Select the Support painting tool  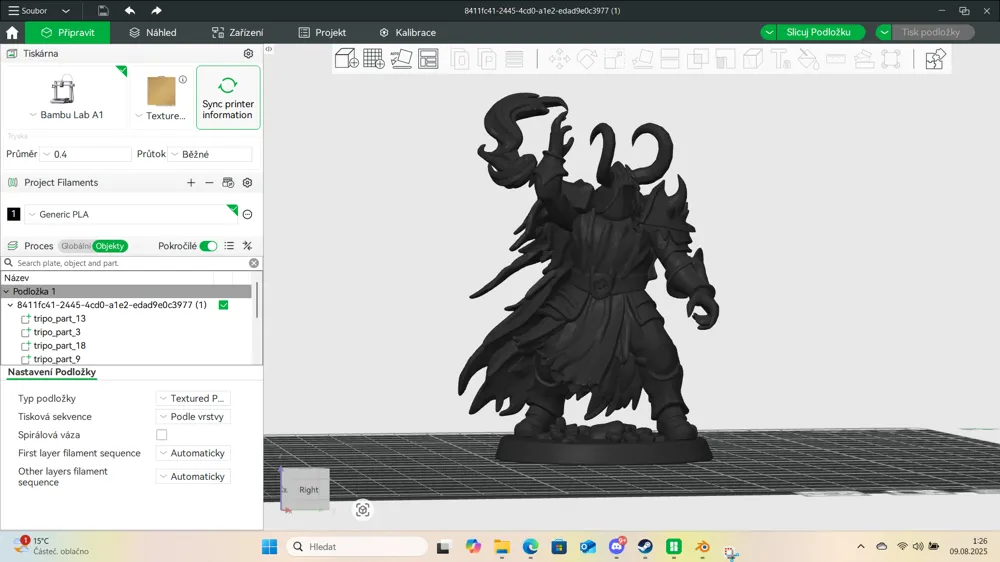tap(725, 59)
